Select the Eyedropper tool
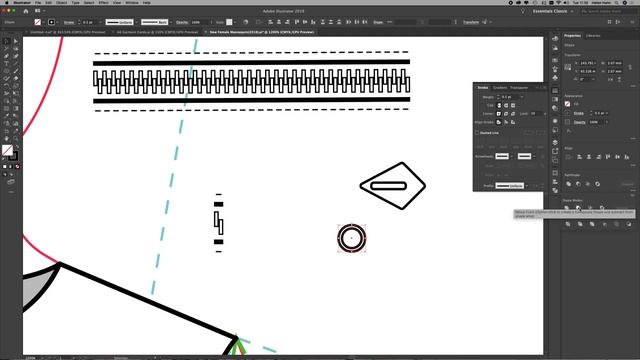Image resolution: width=640 pixels, height=360 pixels. tap(7, 116)
